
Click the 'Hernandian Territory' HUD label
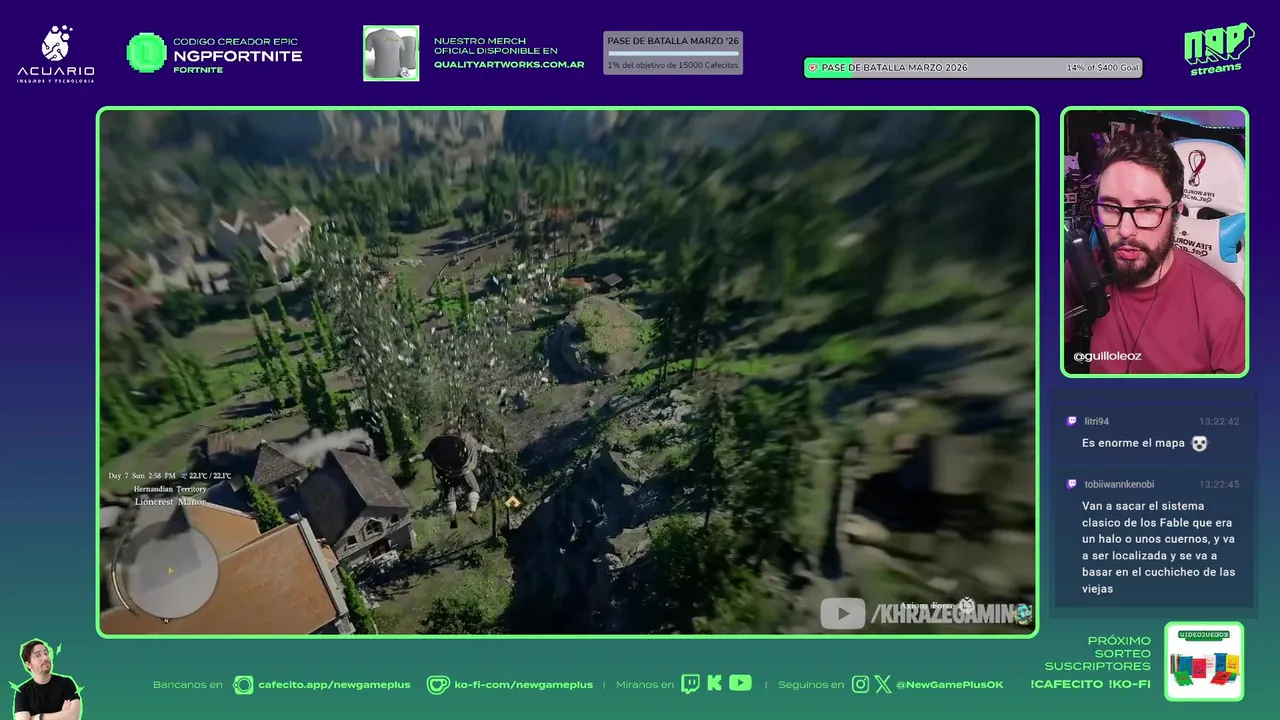click(170, 489)
